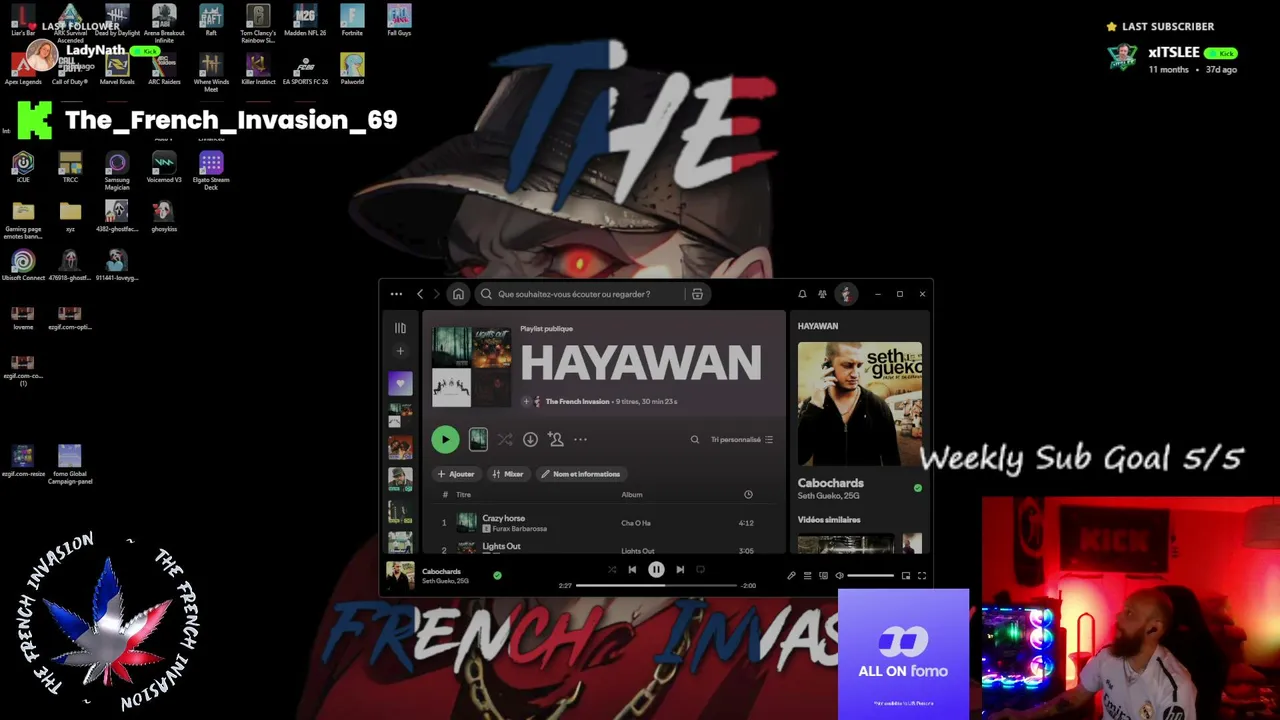Go forward in Spotify navigation
Screen dimensions: 1280x720
pyautogui.click(x=436, y=294)
